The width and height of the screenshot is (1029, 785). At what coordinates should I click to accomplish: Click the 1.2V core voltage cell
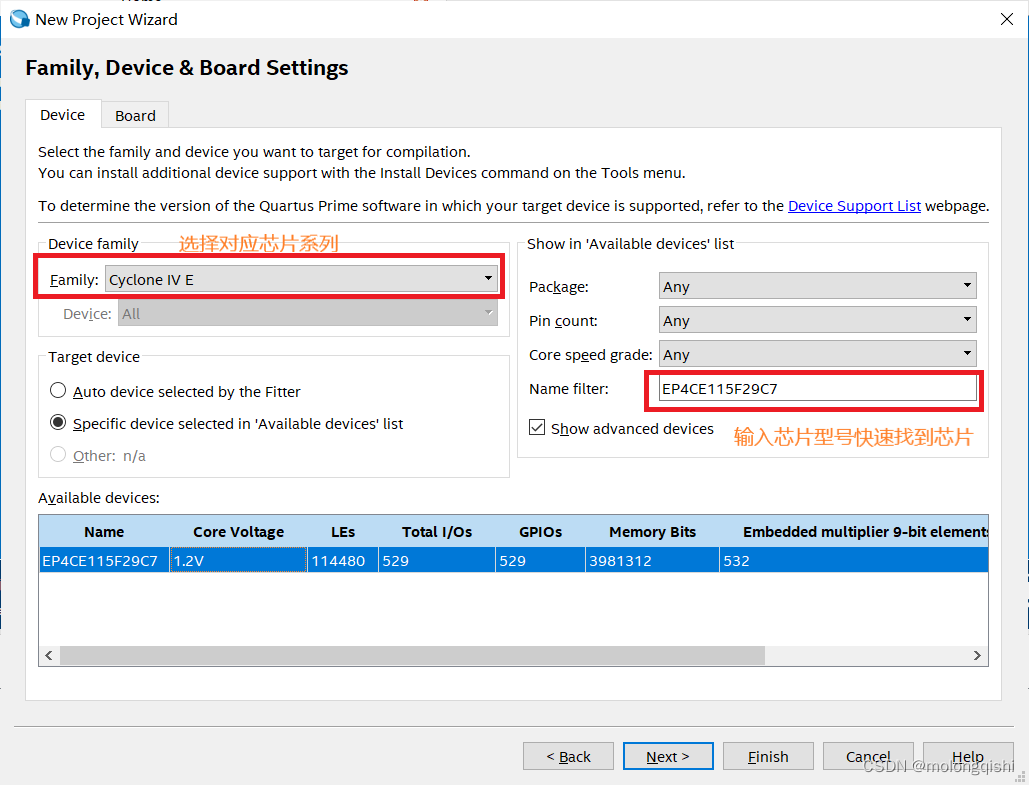pyautogui.click(x=238, y=560)
